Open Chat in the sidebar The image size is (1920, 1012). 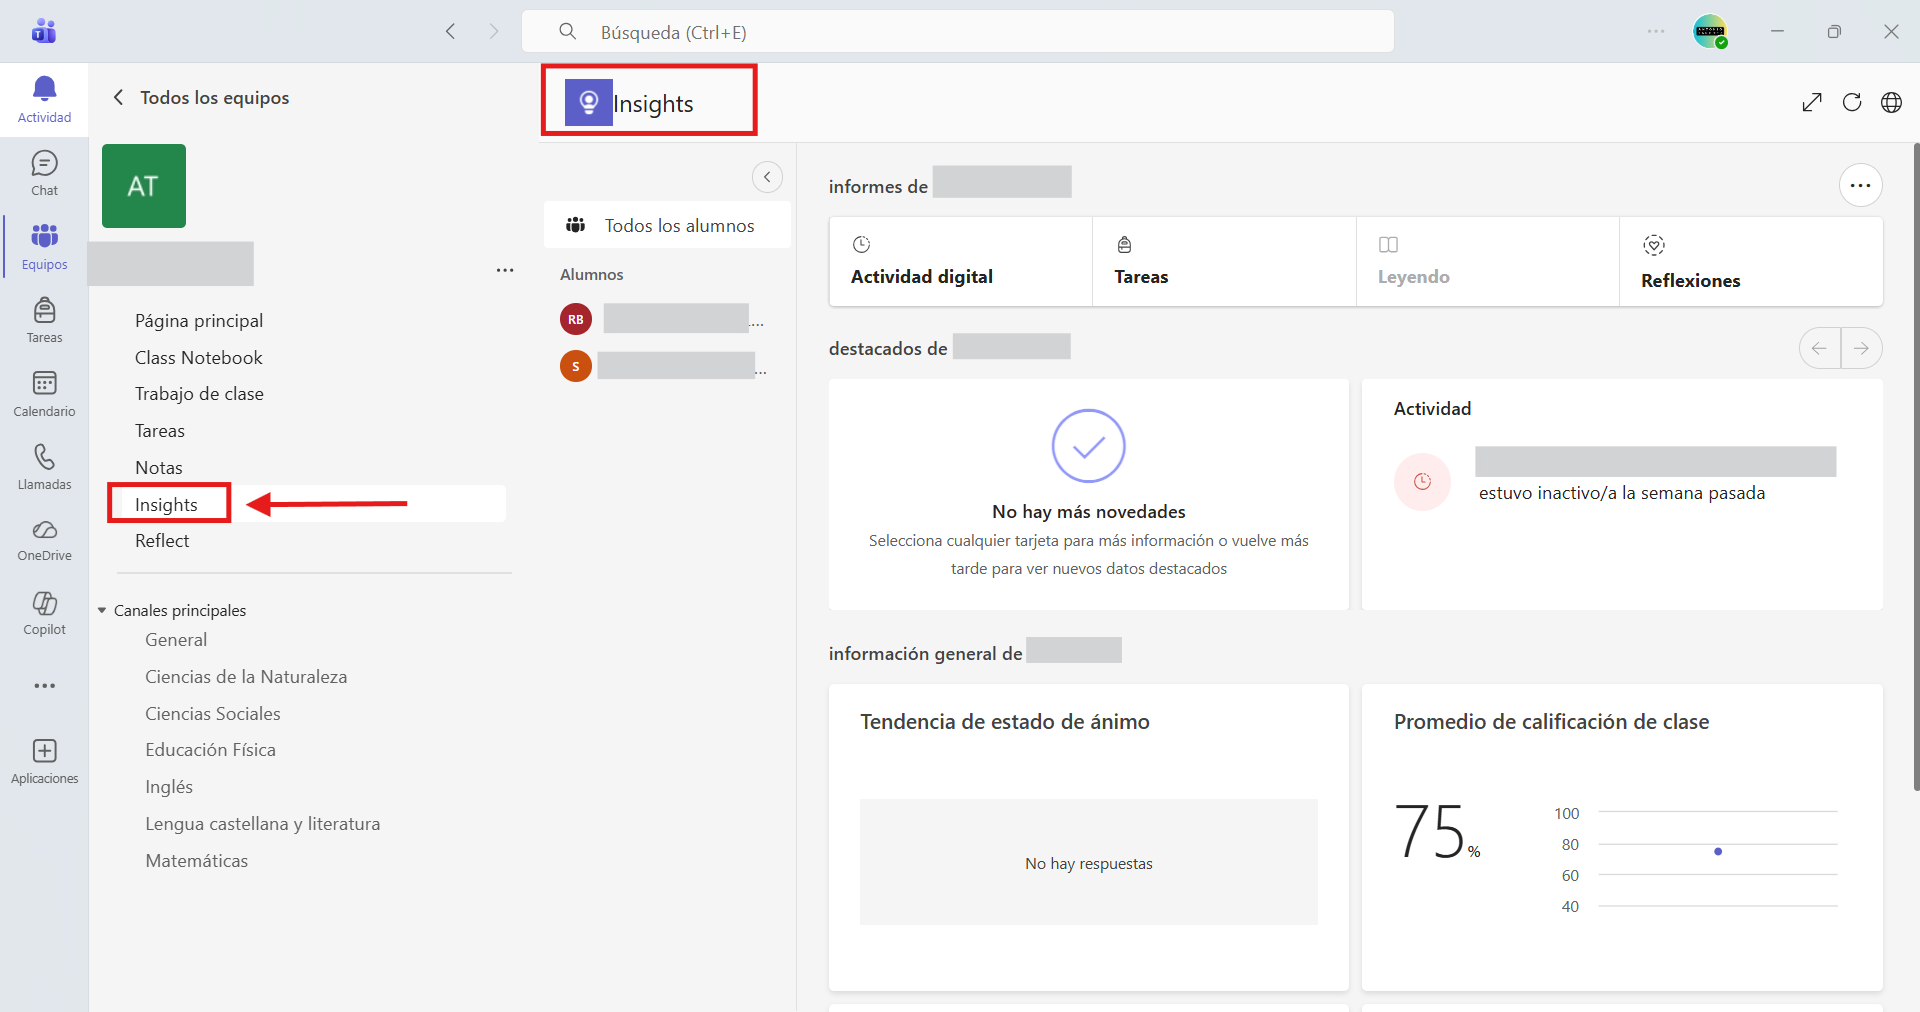pyautogui.click(x=44, y=173)
